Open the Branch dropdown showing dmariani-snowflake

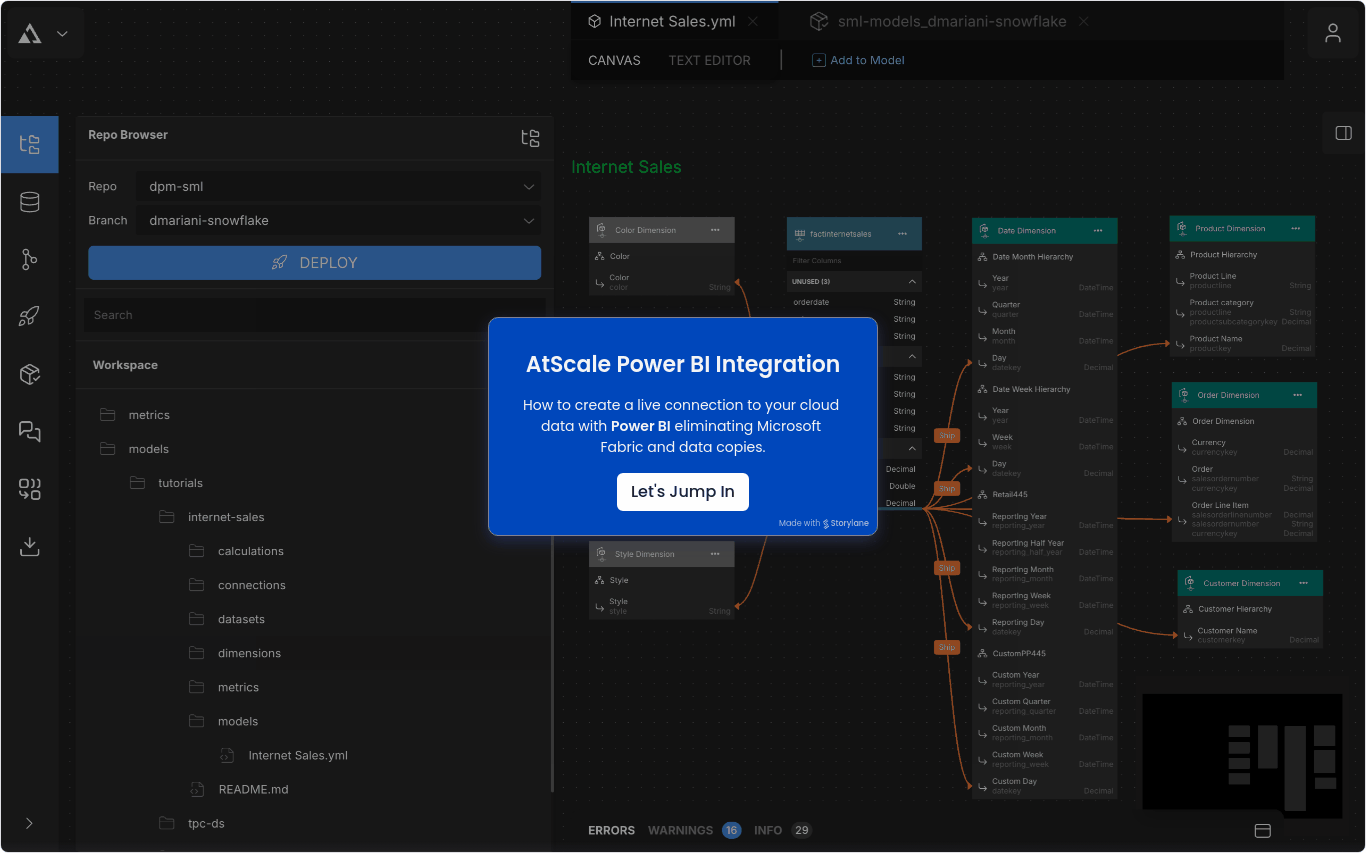click(338, 220)
